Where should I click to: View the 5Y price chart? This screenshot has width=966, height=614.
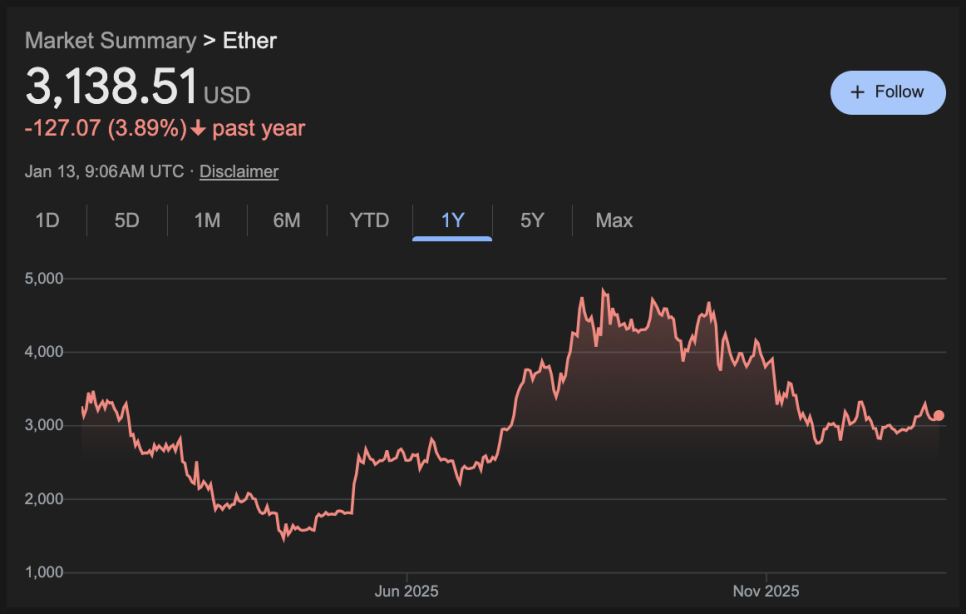tap(532, 220)
